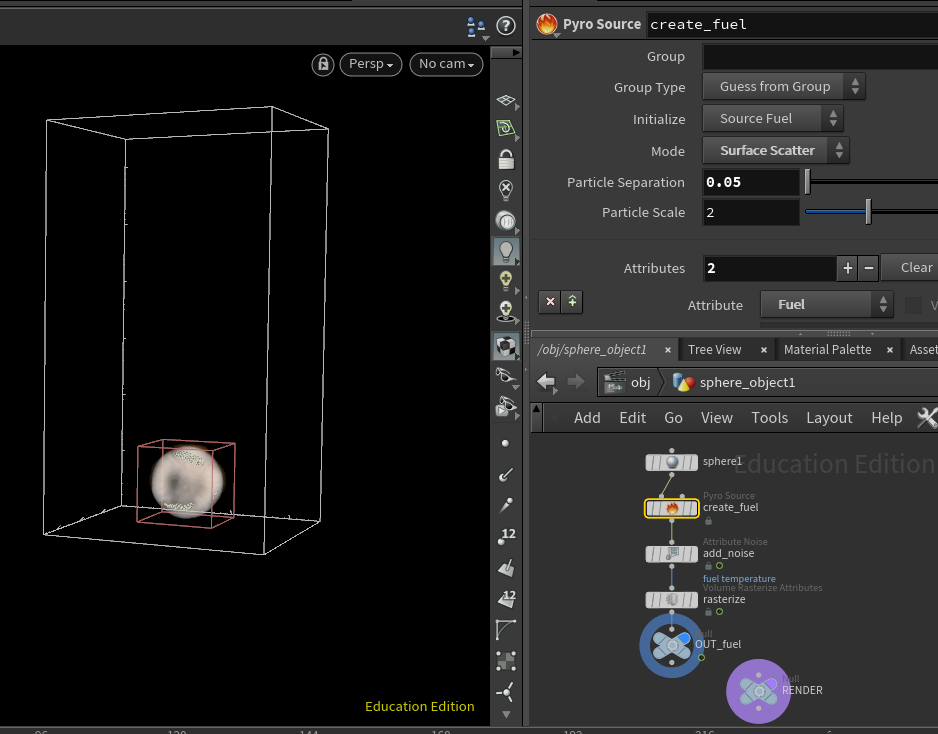938x734 pixels.
Task: Click the wrench icon in network editor
Action: [926, 418]
